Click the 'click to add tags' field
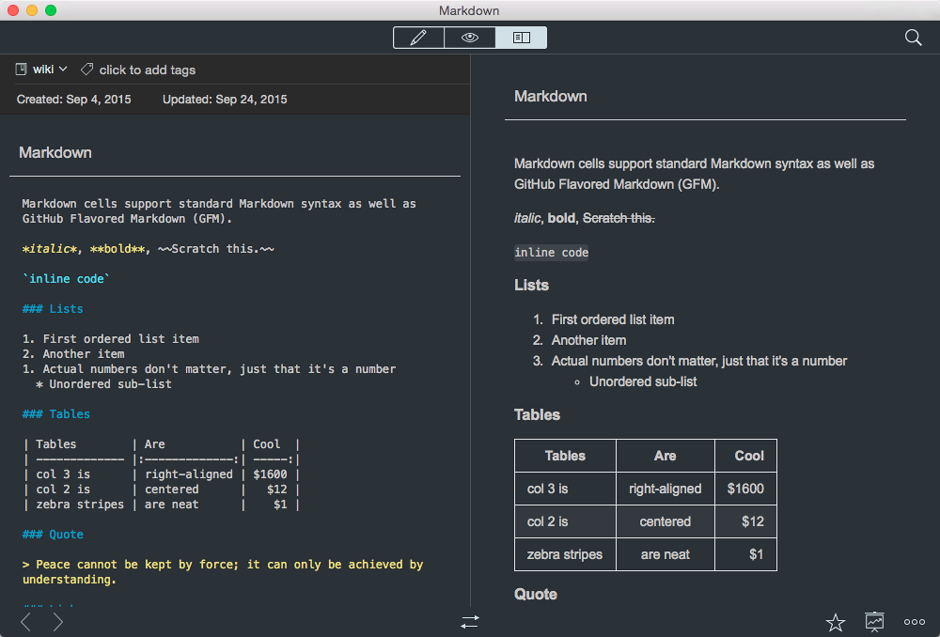The width and height of the screenshot is (940, 637). 147,70
